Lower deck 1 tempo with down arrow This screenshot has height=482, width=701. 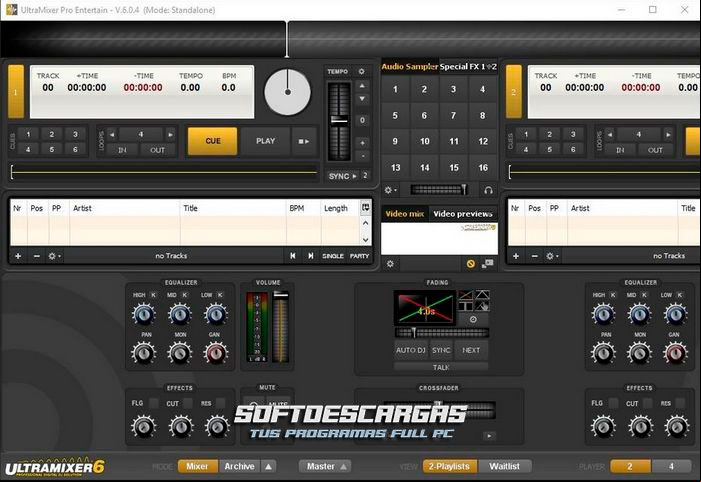363,98
